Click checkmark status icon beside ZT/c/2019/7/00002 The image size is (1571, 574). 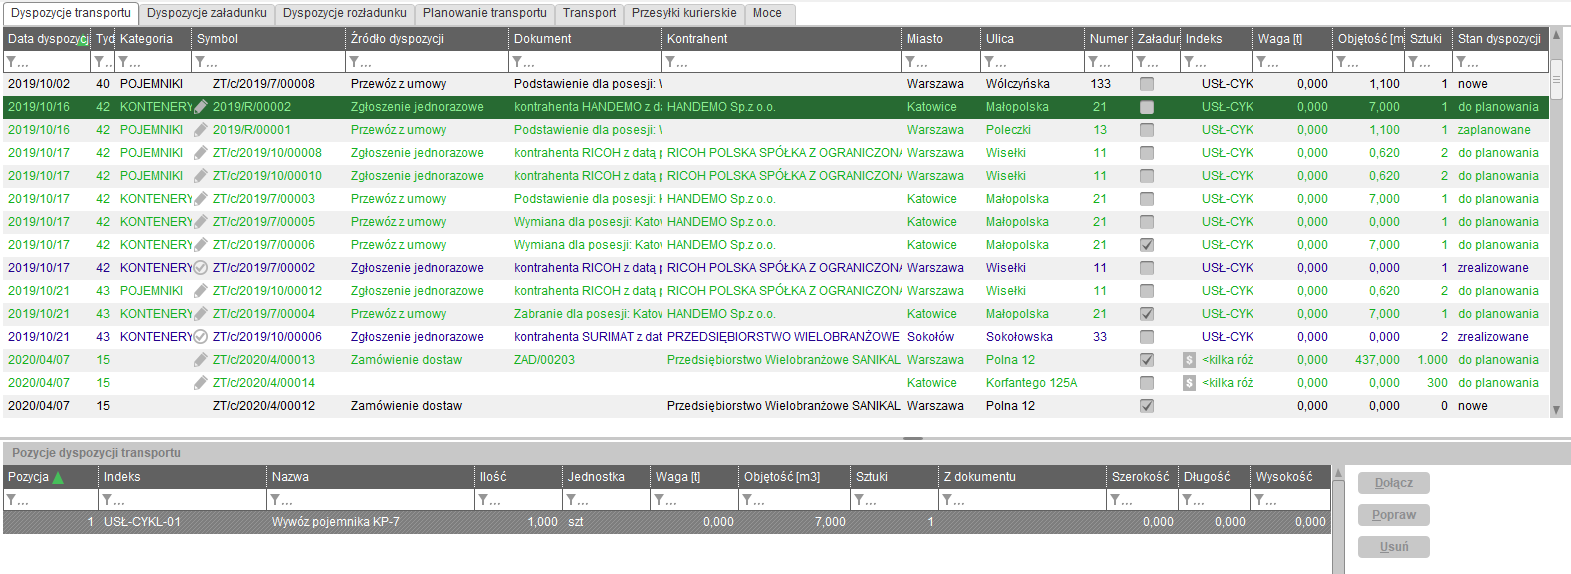201,268
